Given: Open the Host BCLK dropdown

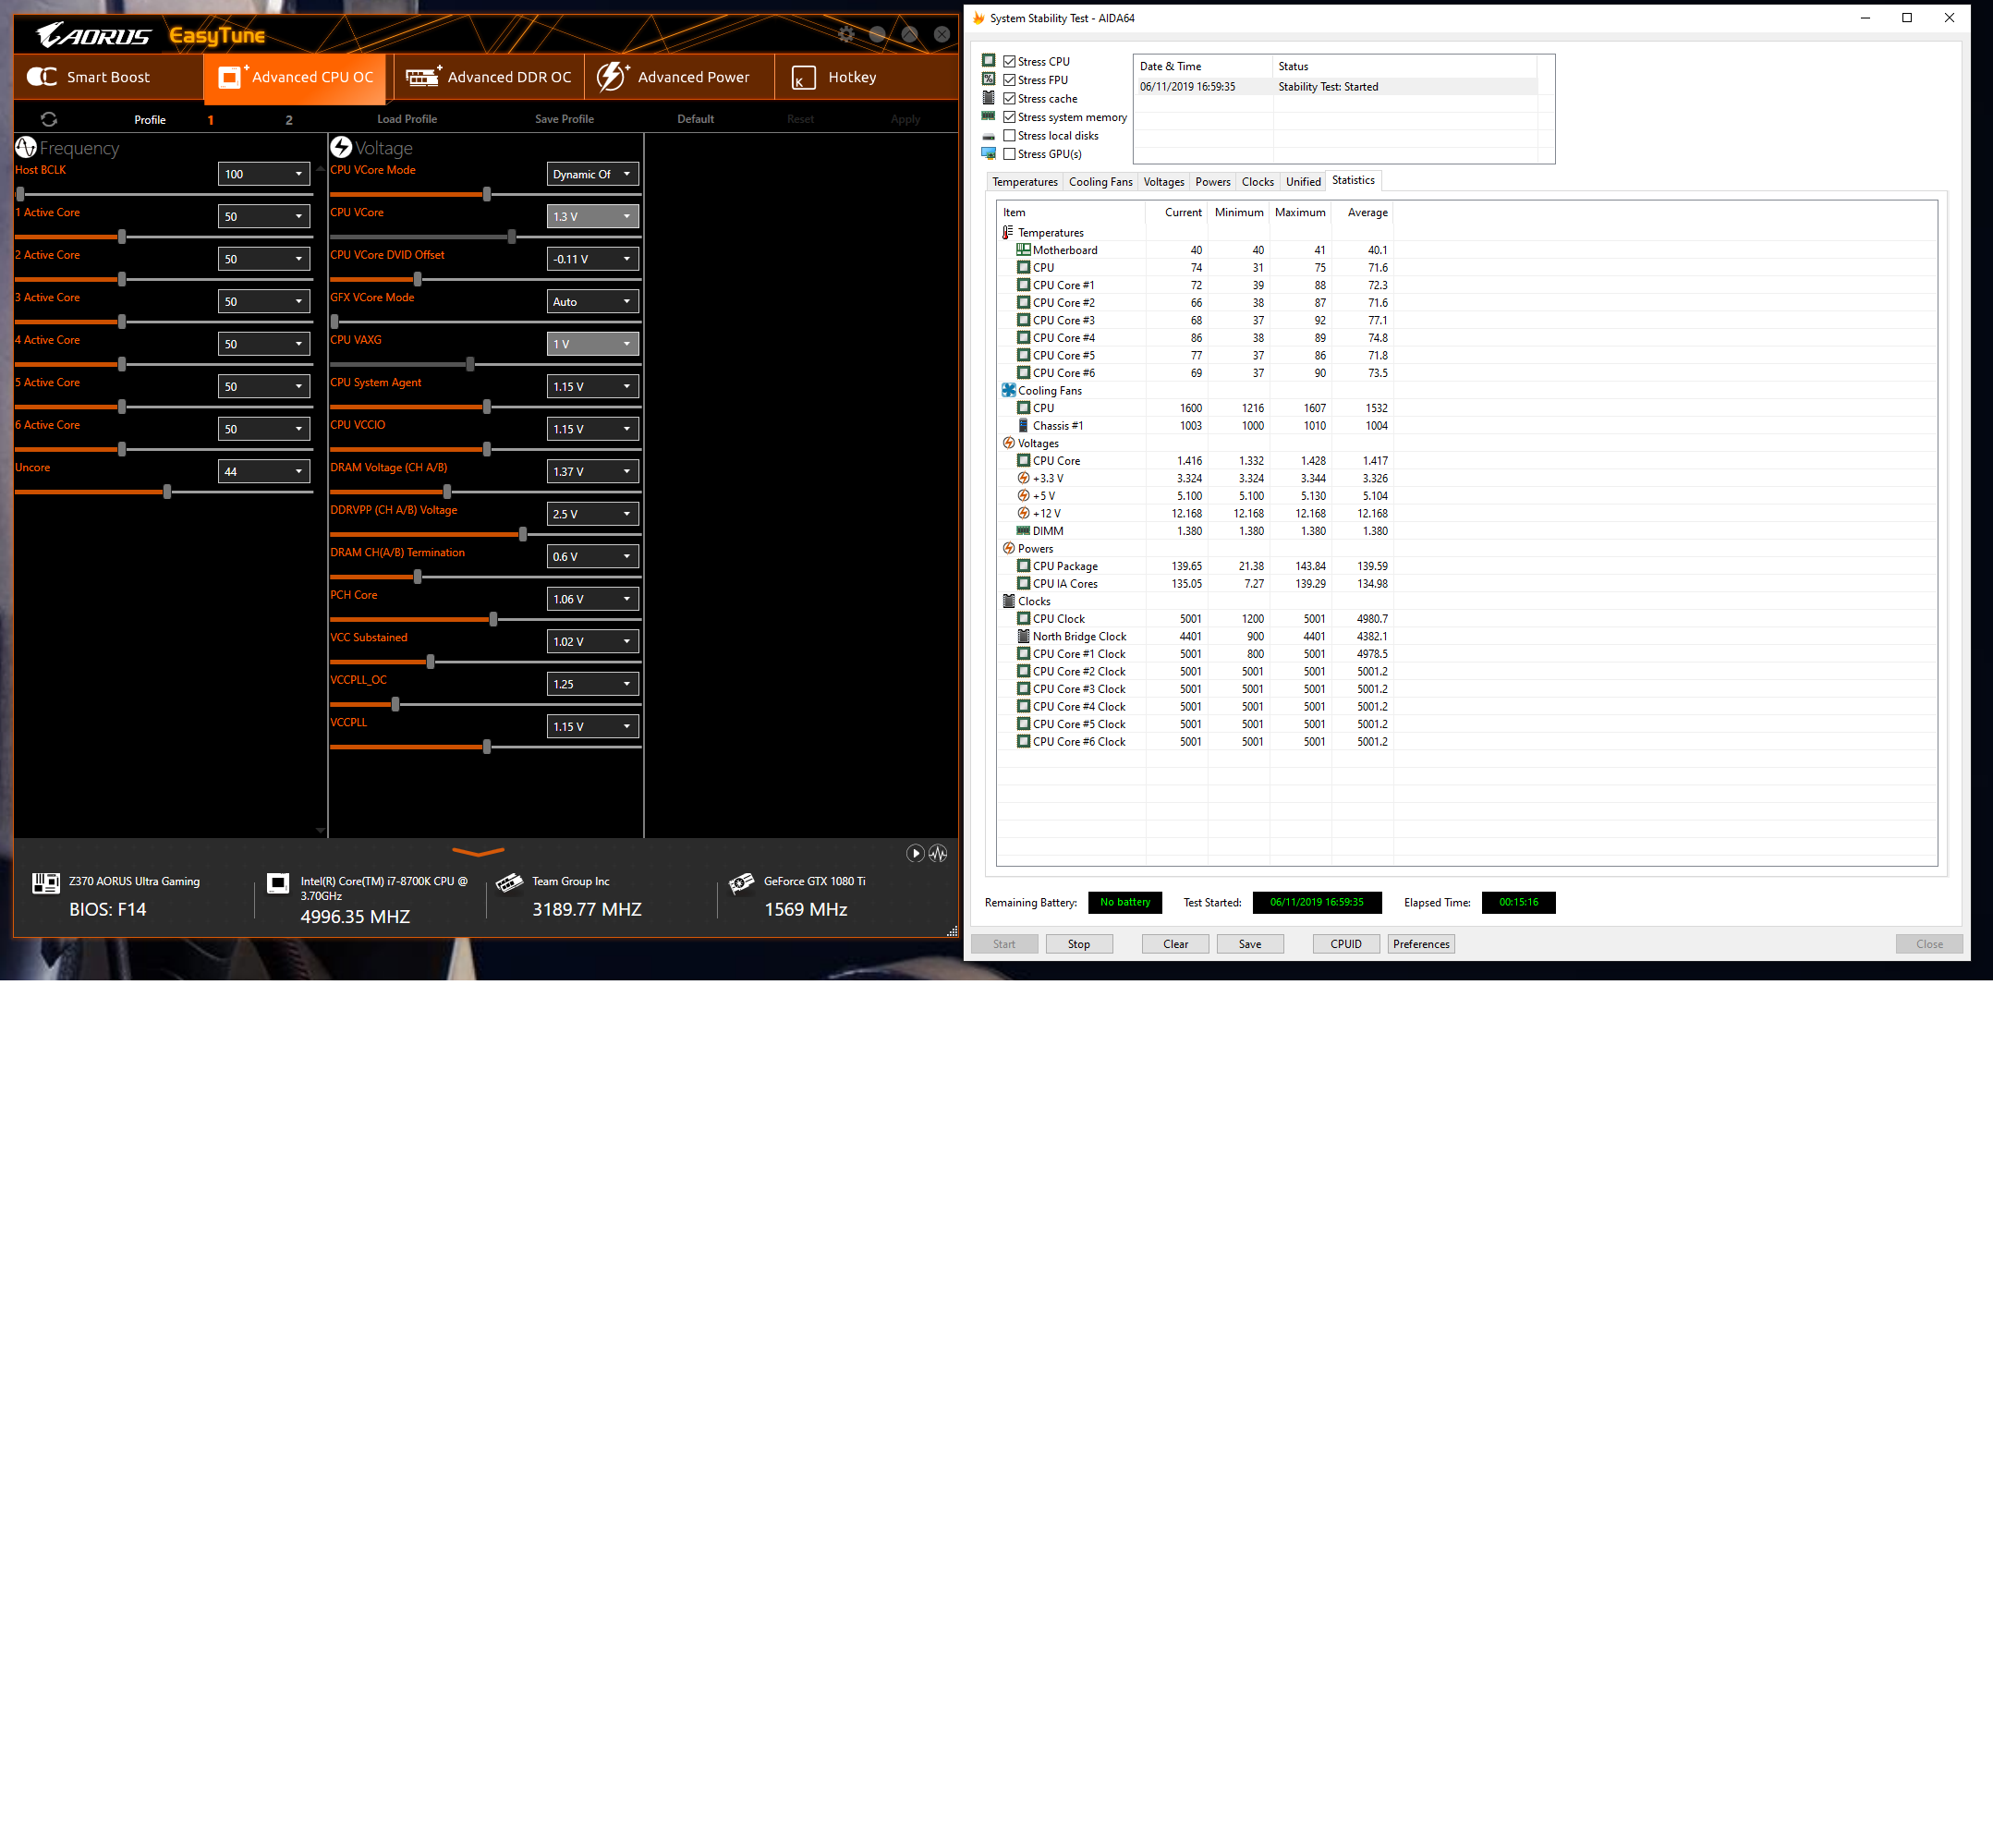Looking at the screenshot, I should 264,174.
